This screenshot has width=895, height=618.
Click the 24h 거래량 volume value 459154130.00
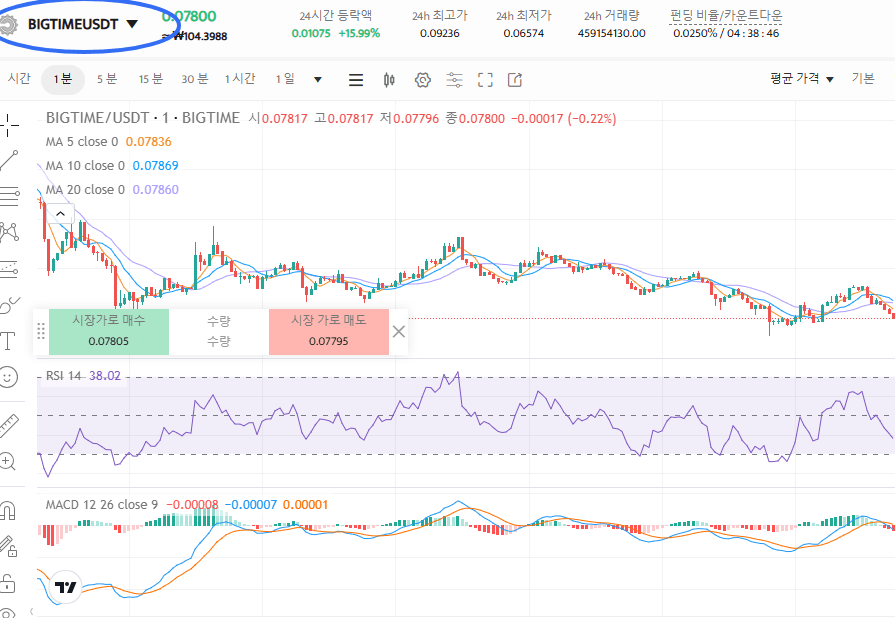click(611, 34)
